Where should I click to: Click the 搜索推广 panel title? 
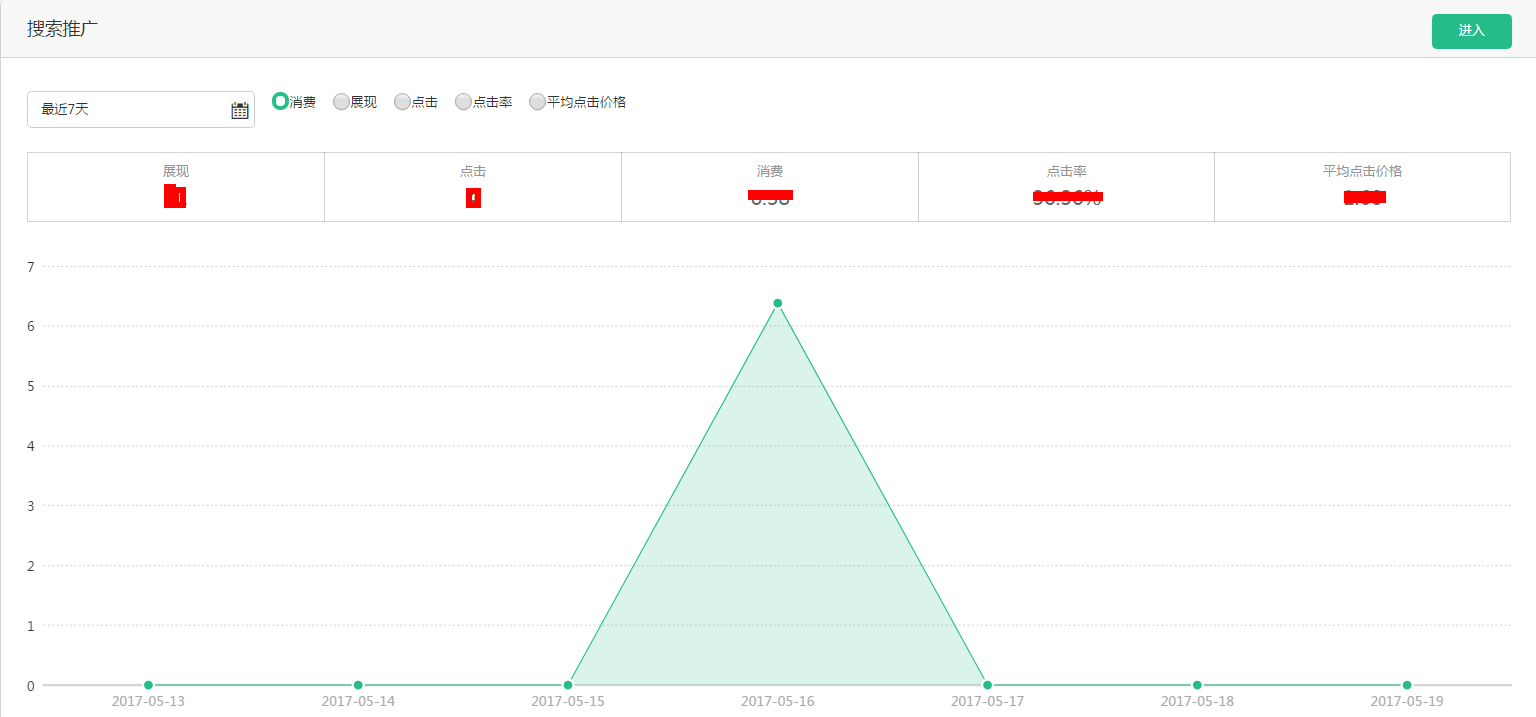(x=62, y=29)
